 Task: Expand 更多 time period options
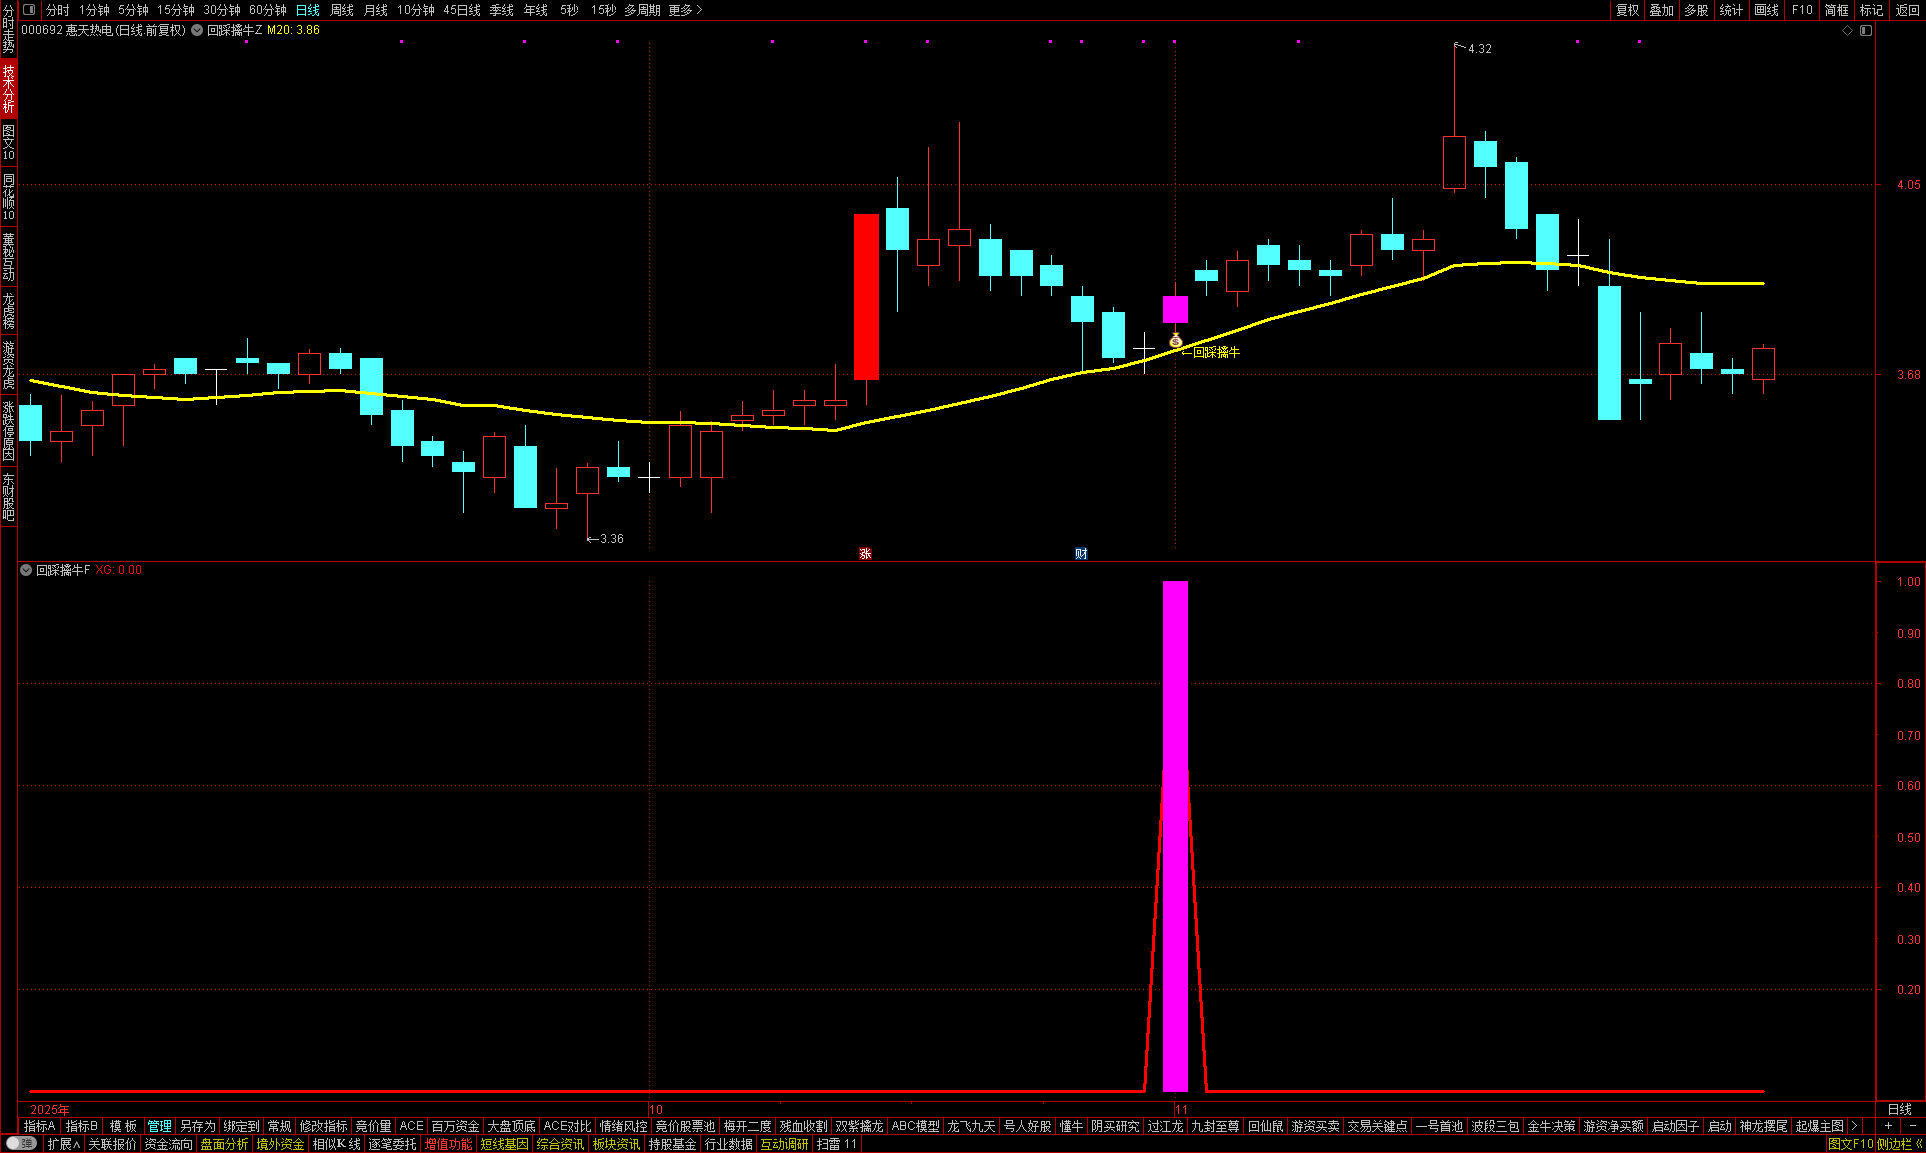tap(685, 10)
